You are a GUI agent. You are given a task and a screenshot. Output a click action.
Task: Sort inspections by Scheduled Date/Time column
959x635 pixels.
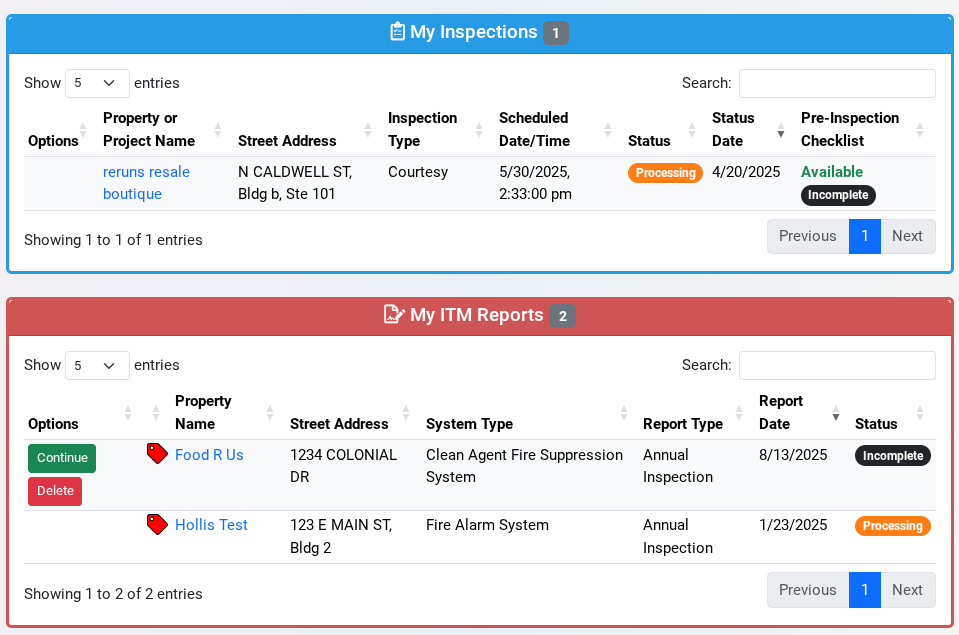click(x=607, y=130)
